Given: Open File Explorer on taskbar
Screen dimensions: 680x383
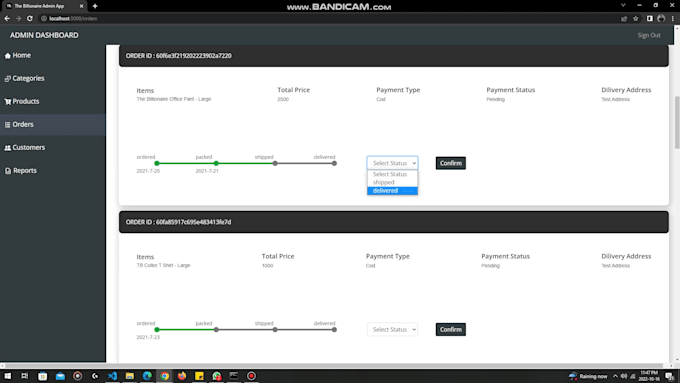Looking at the screenshot, I should click(x=130, y=376).
